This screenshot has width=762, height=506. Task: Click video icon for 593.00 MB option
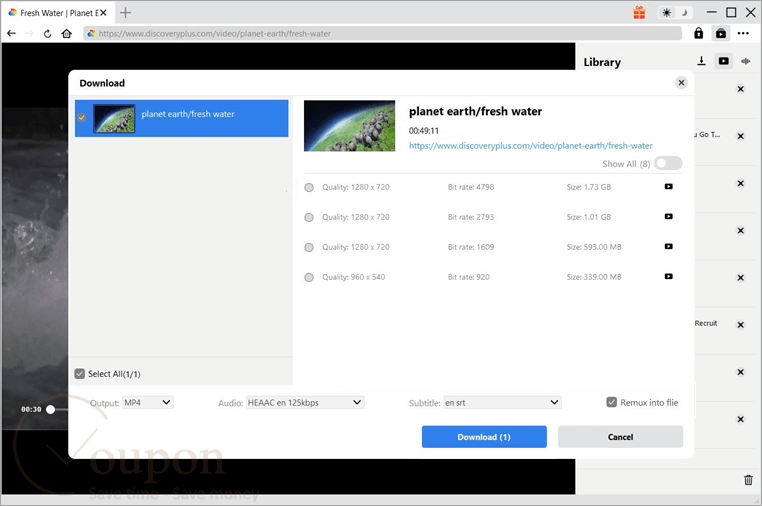669,247
